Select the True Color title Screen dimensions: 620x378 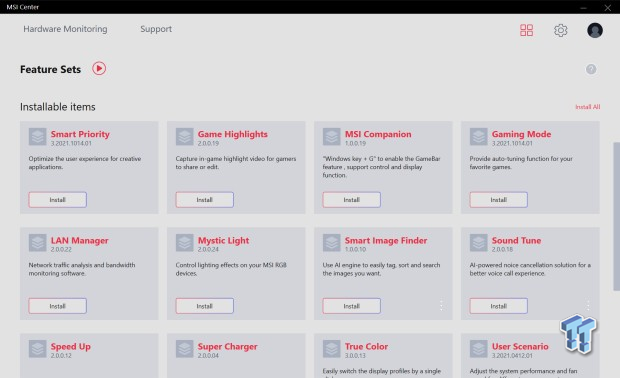coord(366,346)
